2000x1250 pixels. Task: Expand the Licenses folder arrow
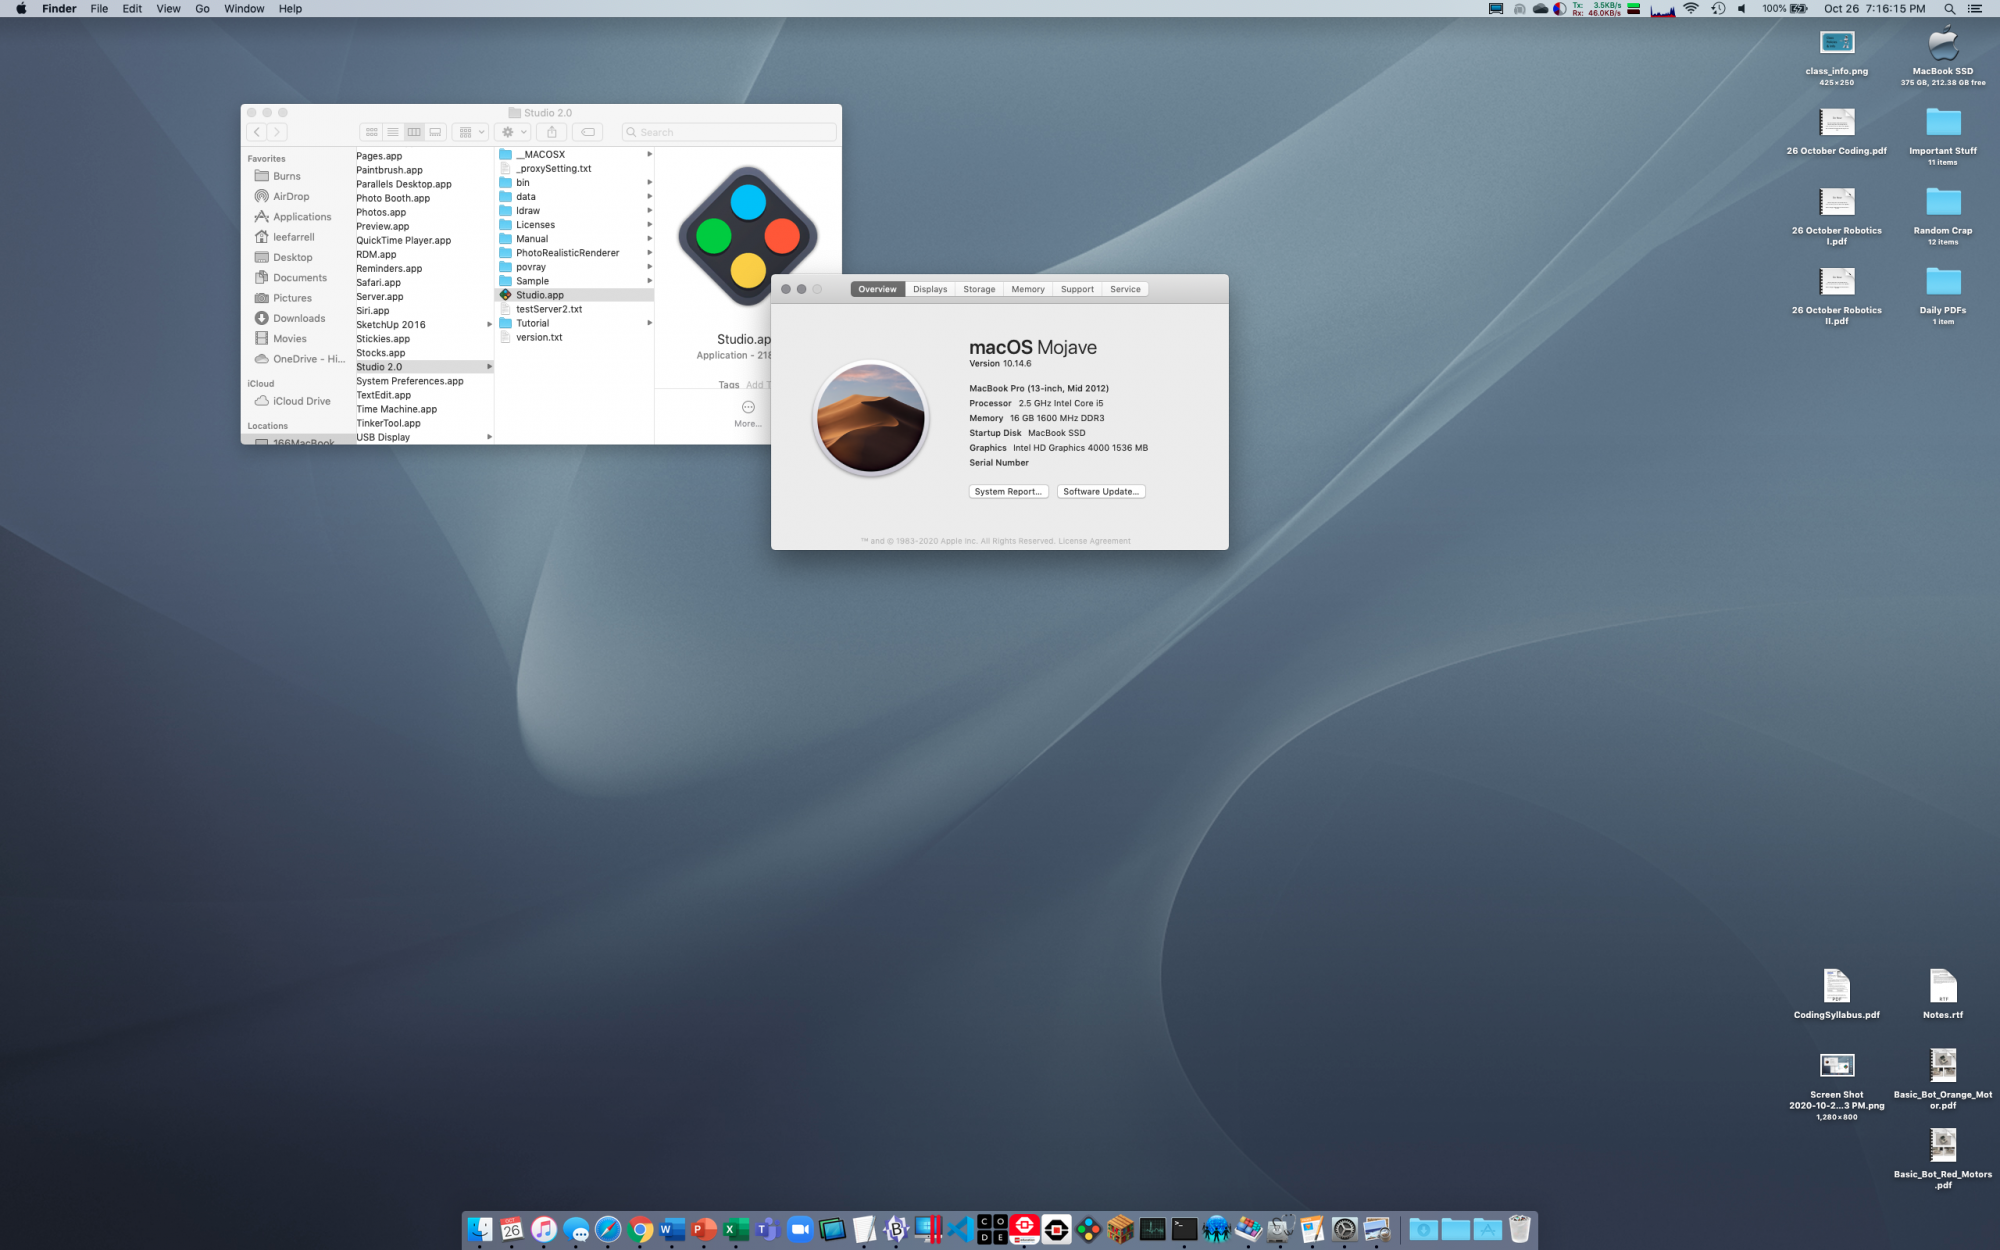650,225
